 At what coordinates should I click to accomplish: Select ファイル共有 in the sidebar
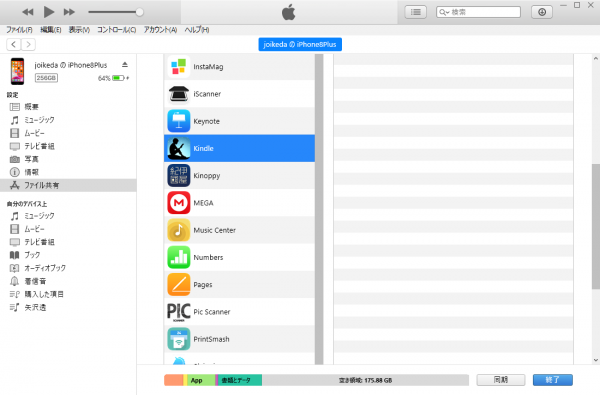point(68,185)
